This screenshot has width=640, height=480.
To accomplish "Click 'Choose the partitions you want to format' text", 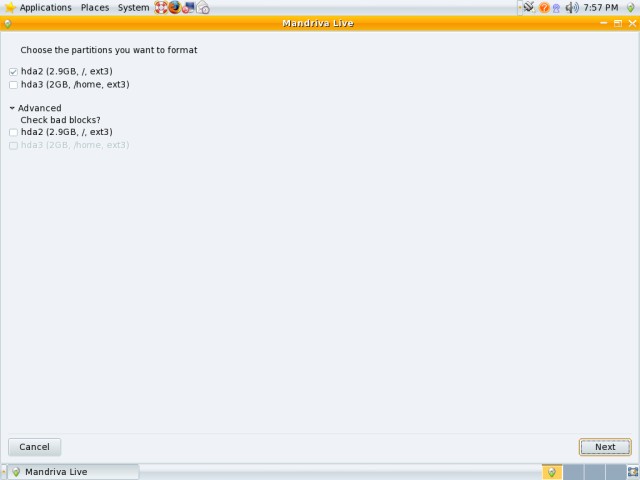I will coord(109,50).
